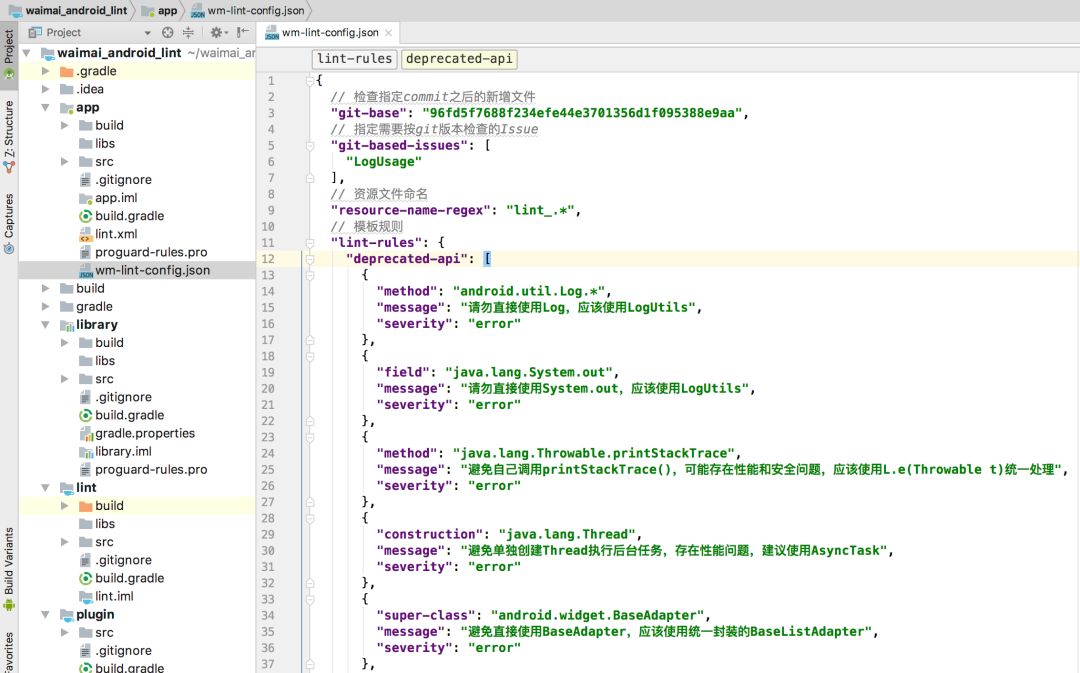Click the Scroll from Source crosshair icon

pos(168,31)
